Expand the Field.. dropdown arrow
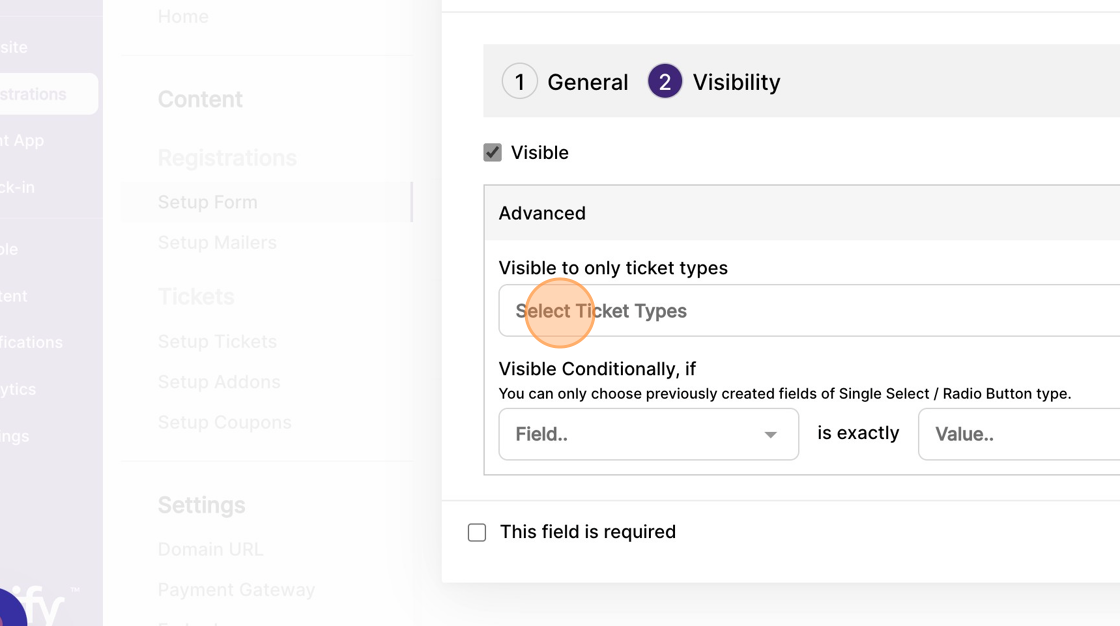 point(770,434)
